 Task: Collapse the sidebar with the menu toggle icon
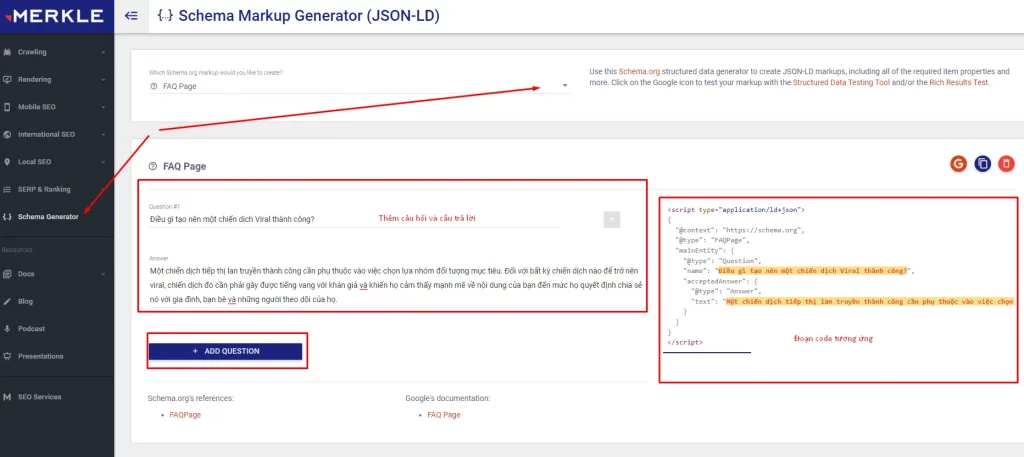[131, 16]
